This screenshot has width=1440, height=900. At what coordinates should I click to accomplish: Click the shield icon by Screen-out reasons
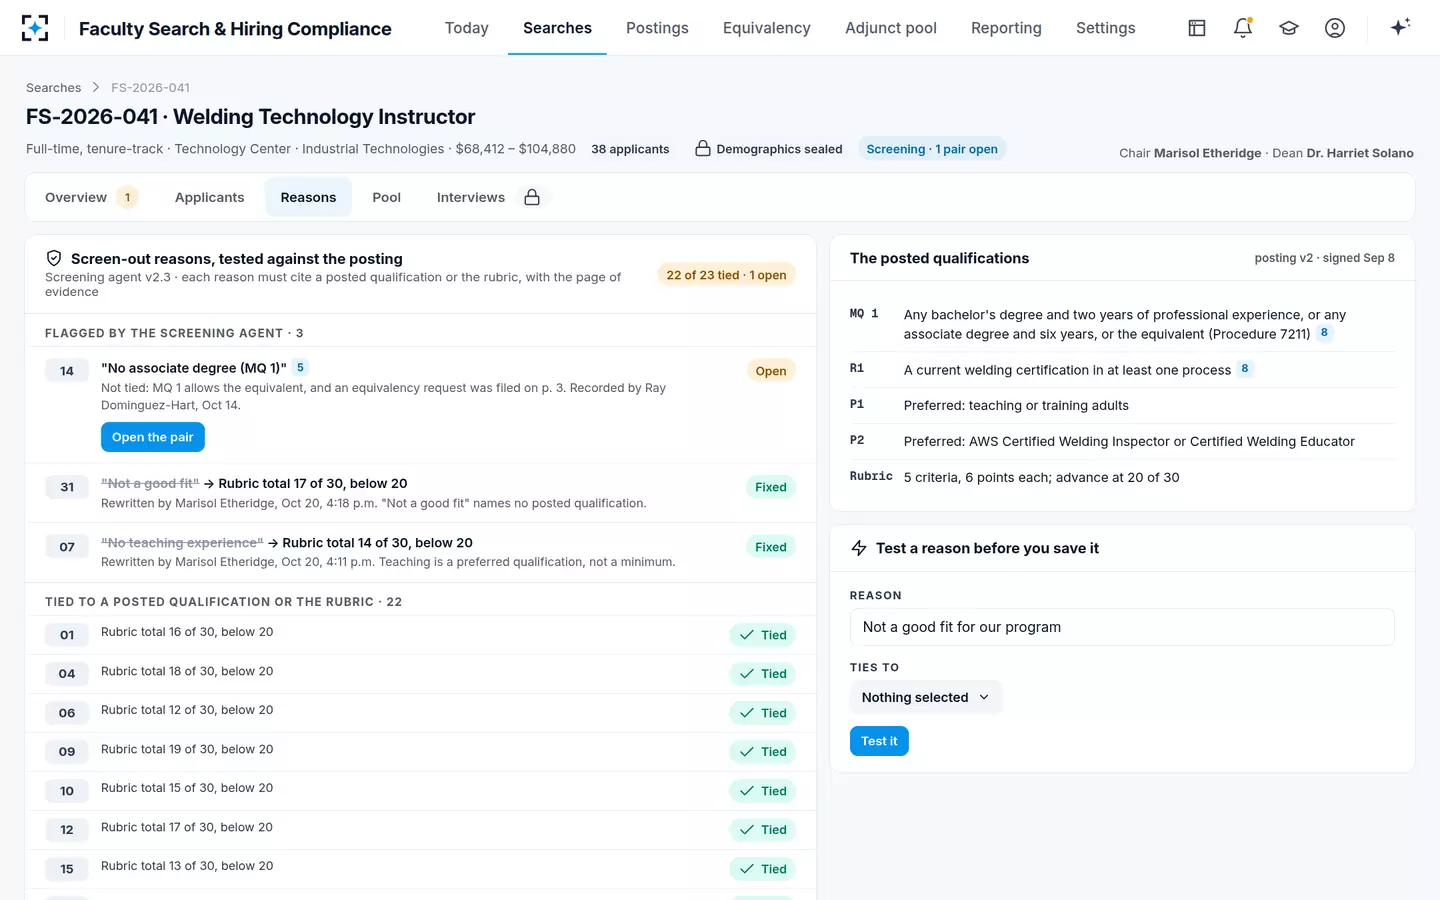[54, 258]
